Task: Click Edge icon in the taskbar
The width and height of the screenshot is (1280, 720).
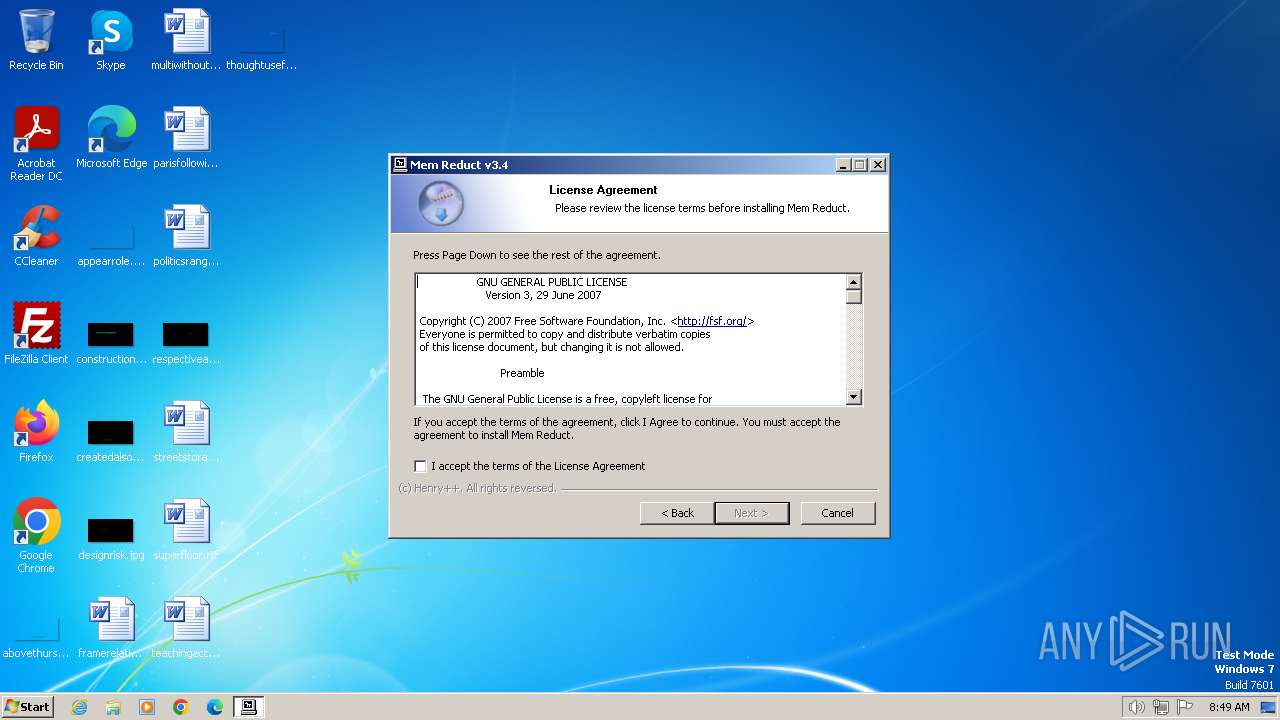Action: 215,707
